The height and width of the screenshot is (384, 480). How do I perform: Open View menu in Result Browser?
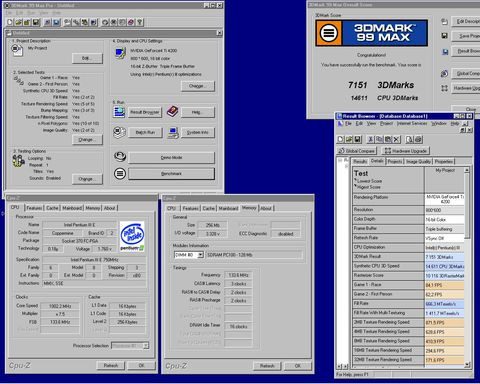[x=371, y=124]
